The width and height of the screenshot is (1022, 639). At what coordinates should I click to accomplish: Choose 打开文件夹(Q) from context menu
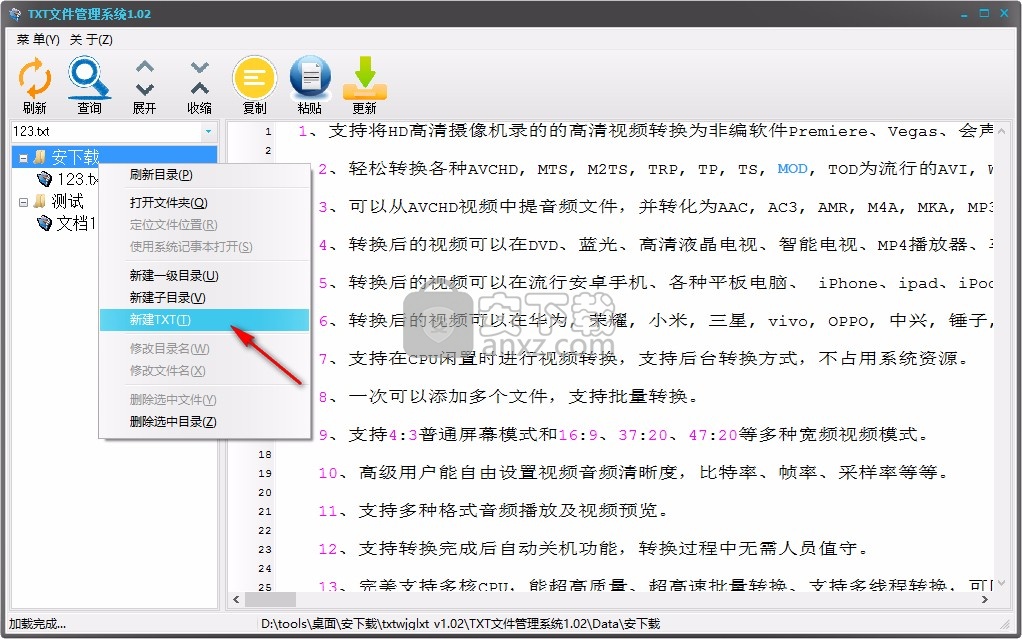205,203
